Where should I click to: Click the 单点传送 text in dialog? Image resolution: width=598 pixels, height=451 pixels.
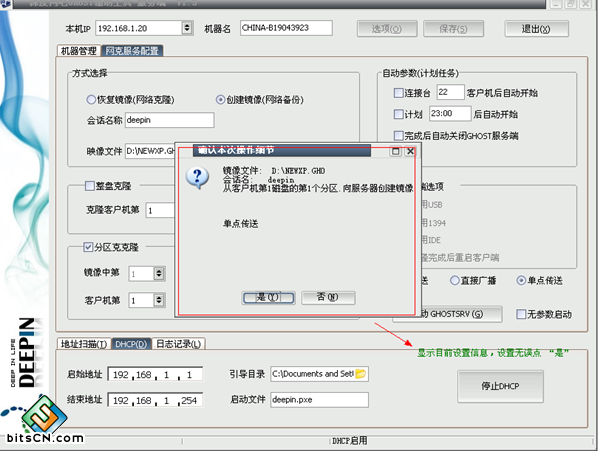pyautogui.click(x=241, y=224)
